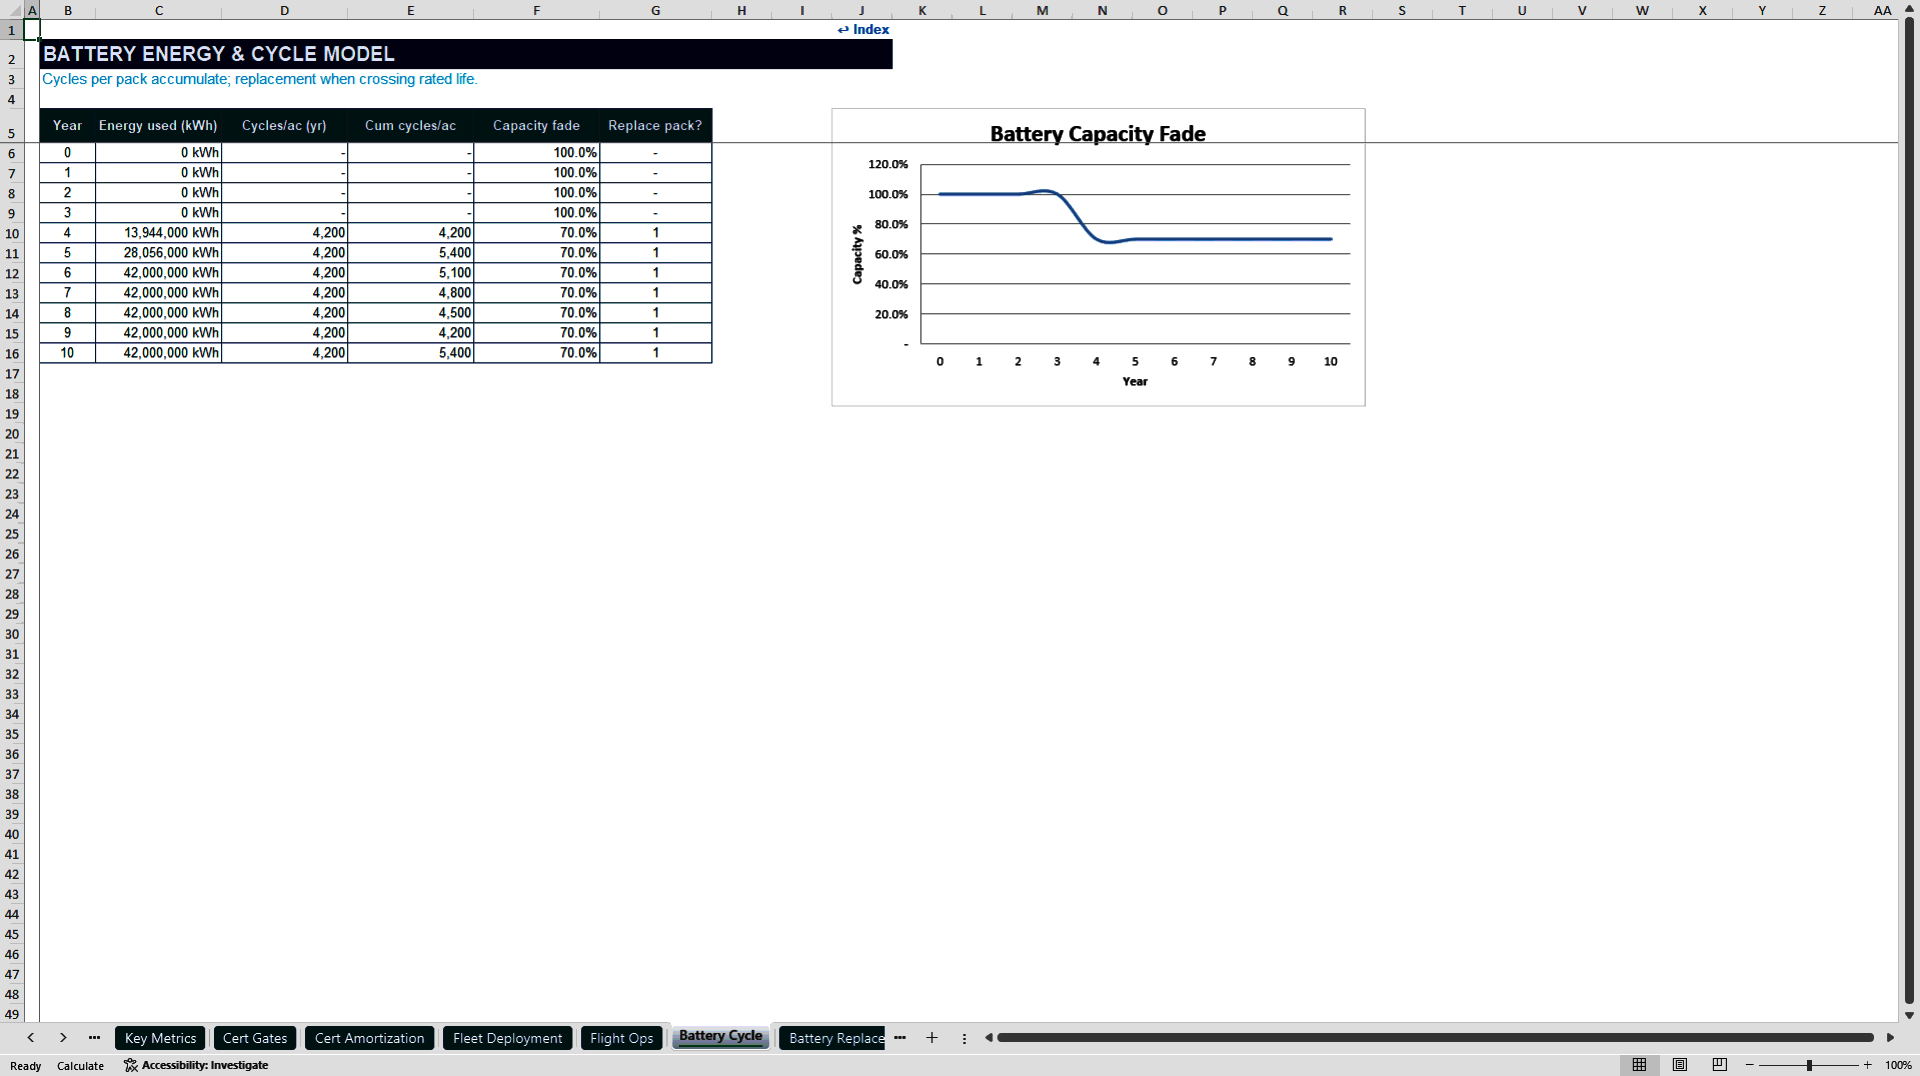This screenshot has width=1920, height=1076.
Task: Select the Year 10 cell
Action: coord(68,353)
